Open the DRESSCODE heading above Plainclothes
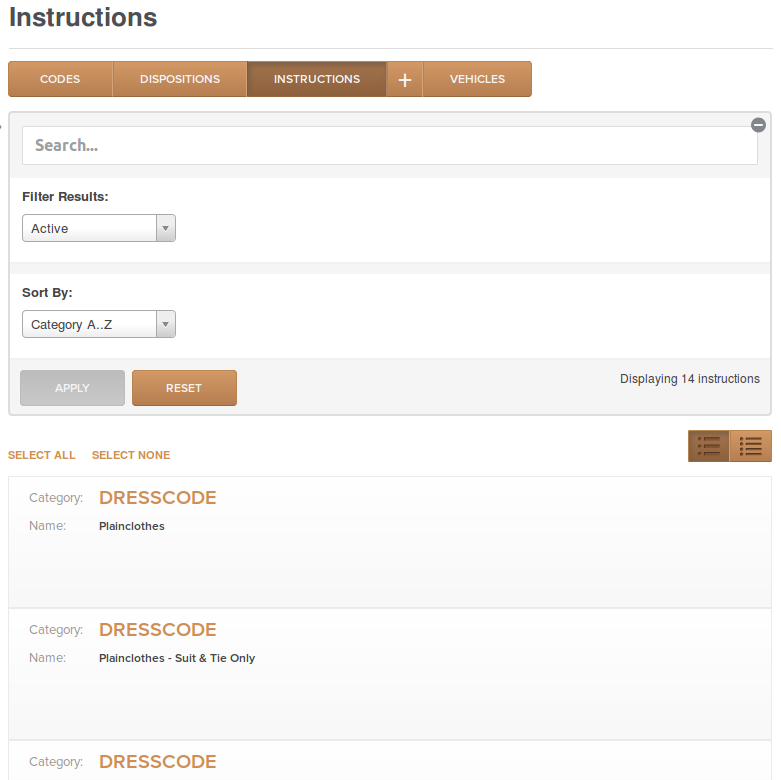Image resolution: width=781 pixels, height=780 pixels. pyautogui.click(x=157, y=498)
